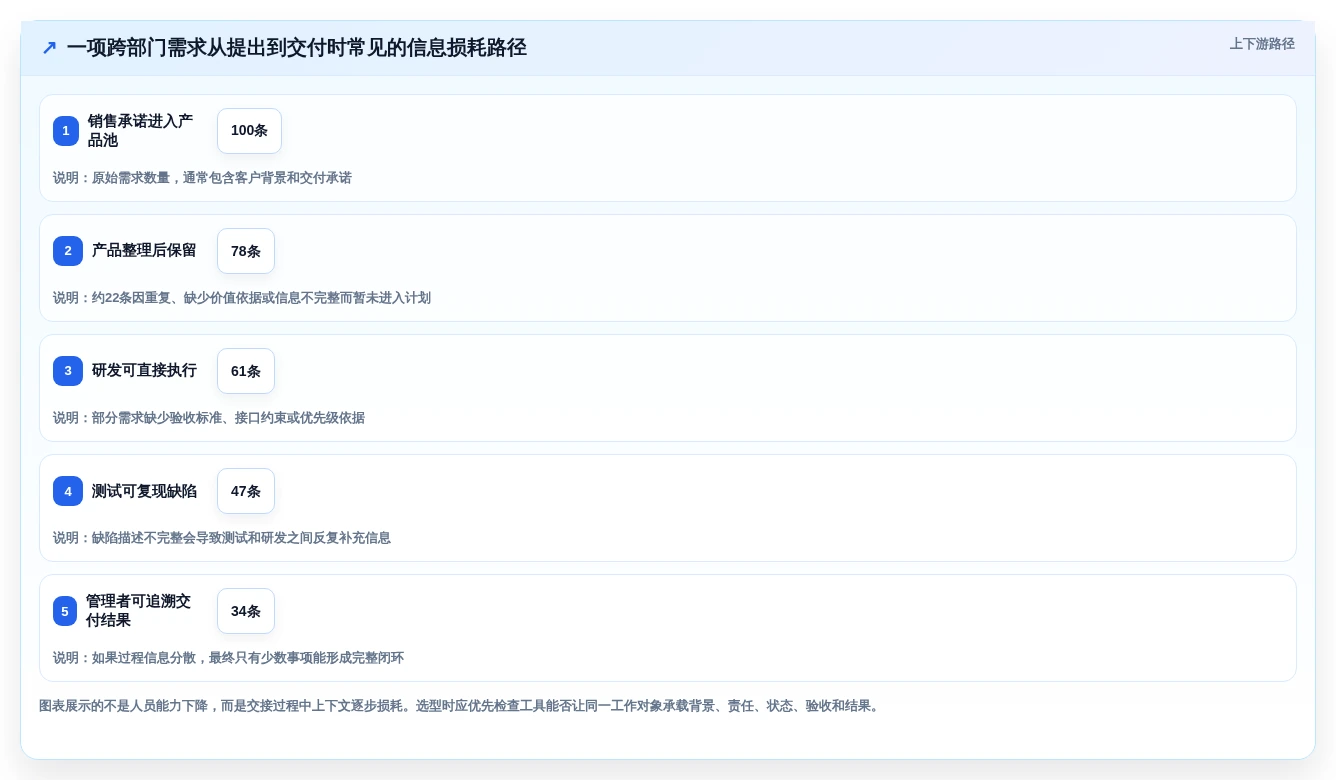The width and height of the screenshot is (1336, 780).
Task: Click the arrow icon beside the chart title
Action: pyautogui.click(x=49, y=48)
